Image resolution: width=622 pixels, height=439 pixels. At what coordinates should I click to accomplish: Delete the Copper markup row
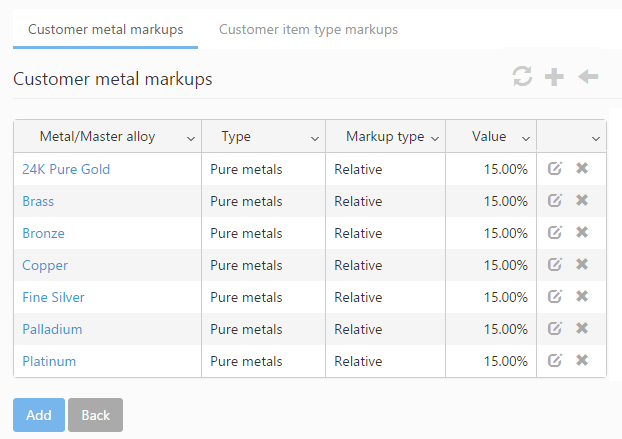coord(582,265)
